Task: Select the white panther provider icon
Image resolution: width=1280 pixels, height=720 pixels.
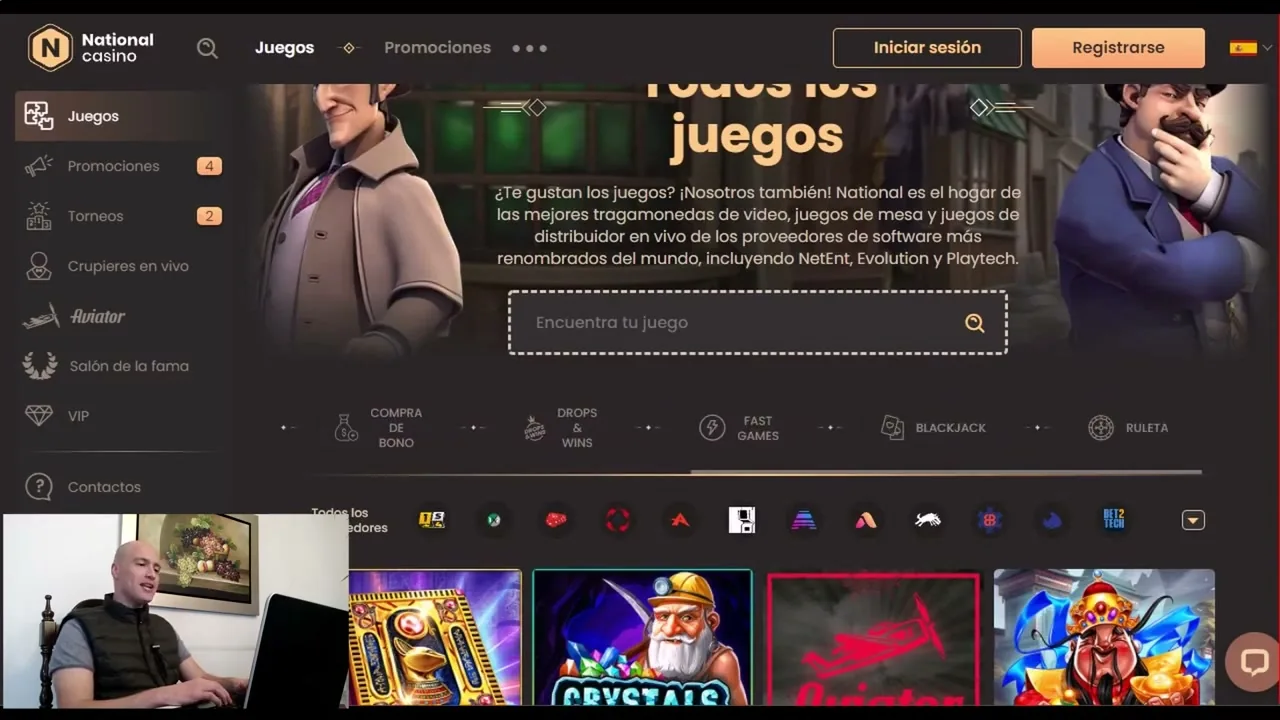Action: click(x=928, y=520)
